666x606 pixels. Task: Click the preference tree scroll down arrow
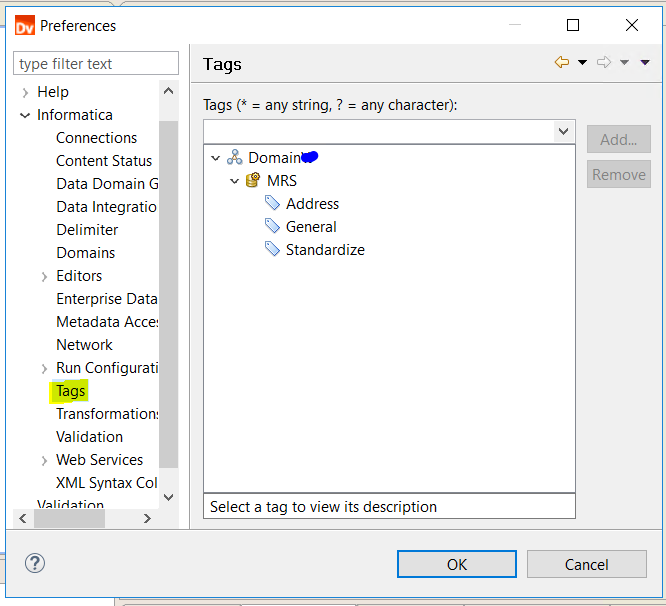coord(169,497)
